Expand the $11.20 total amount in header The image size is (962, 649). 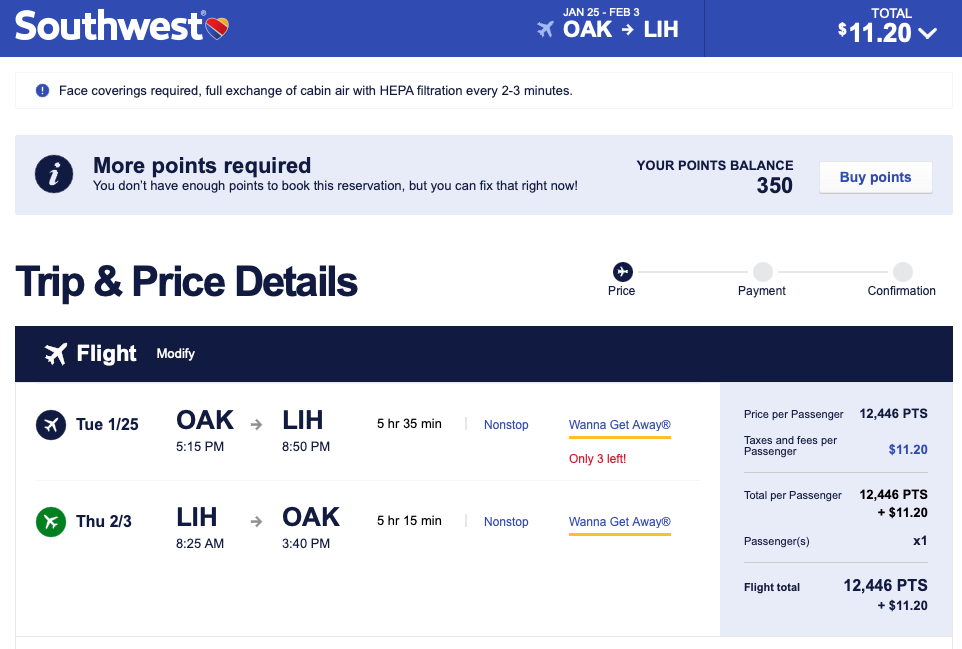[876, 32]
